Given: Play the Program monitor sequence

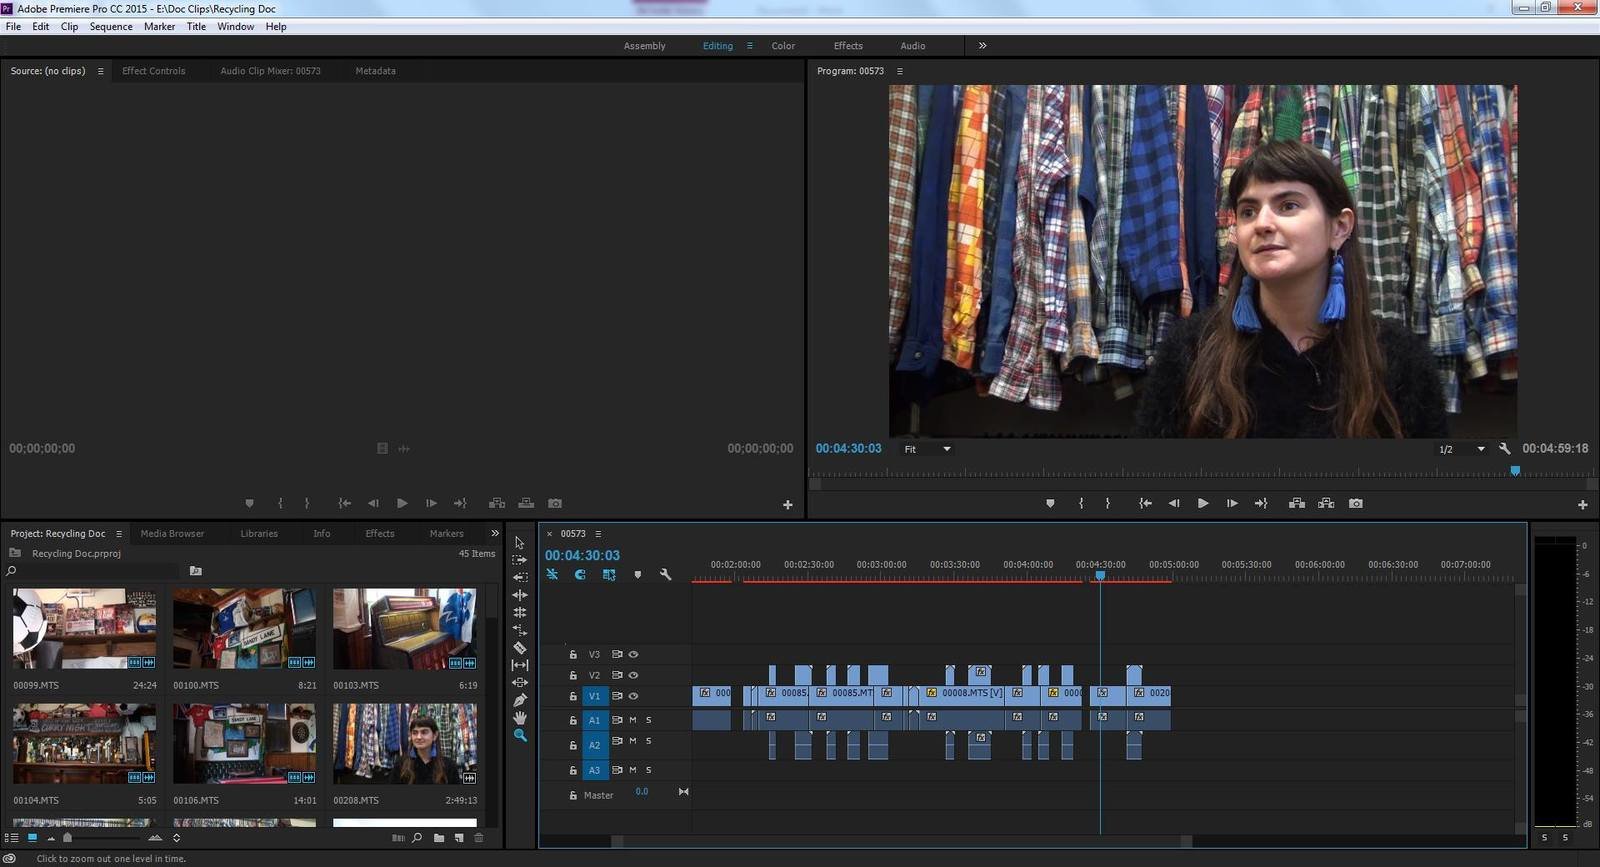Looking at the screenshot, I should [x=1203, y=504].
